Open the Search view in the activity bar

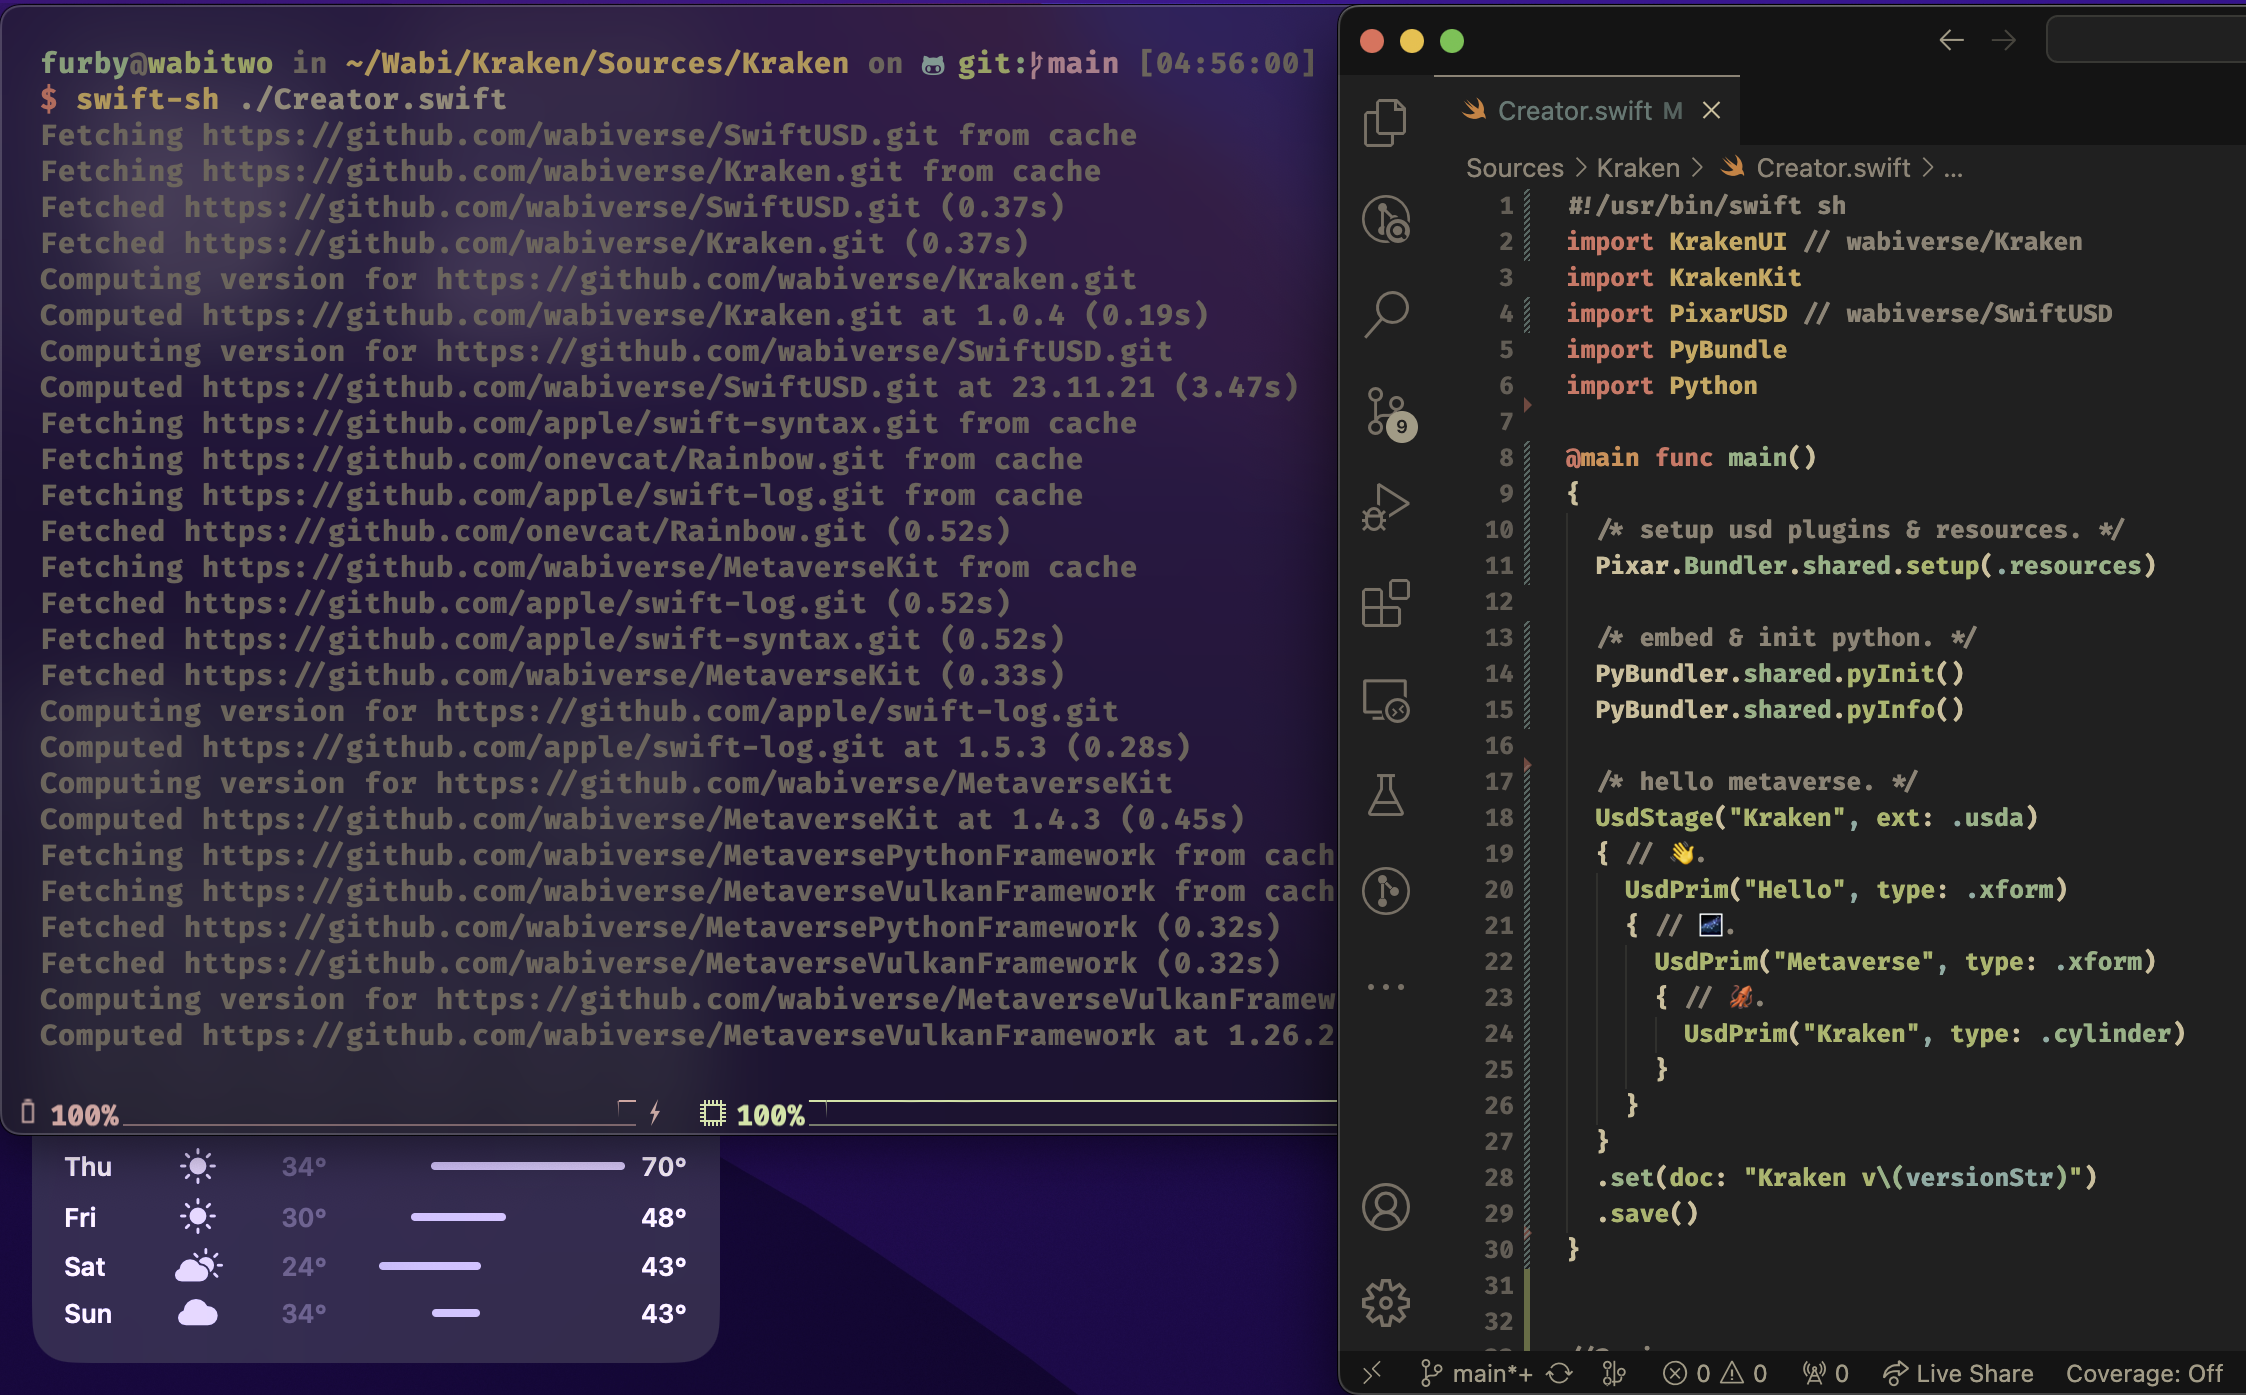pyautogui.click(x=1386, y=314)
